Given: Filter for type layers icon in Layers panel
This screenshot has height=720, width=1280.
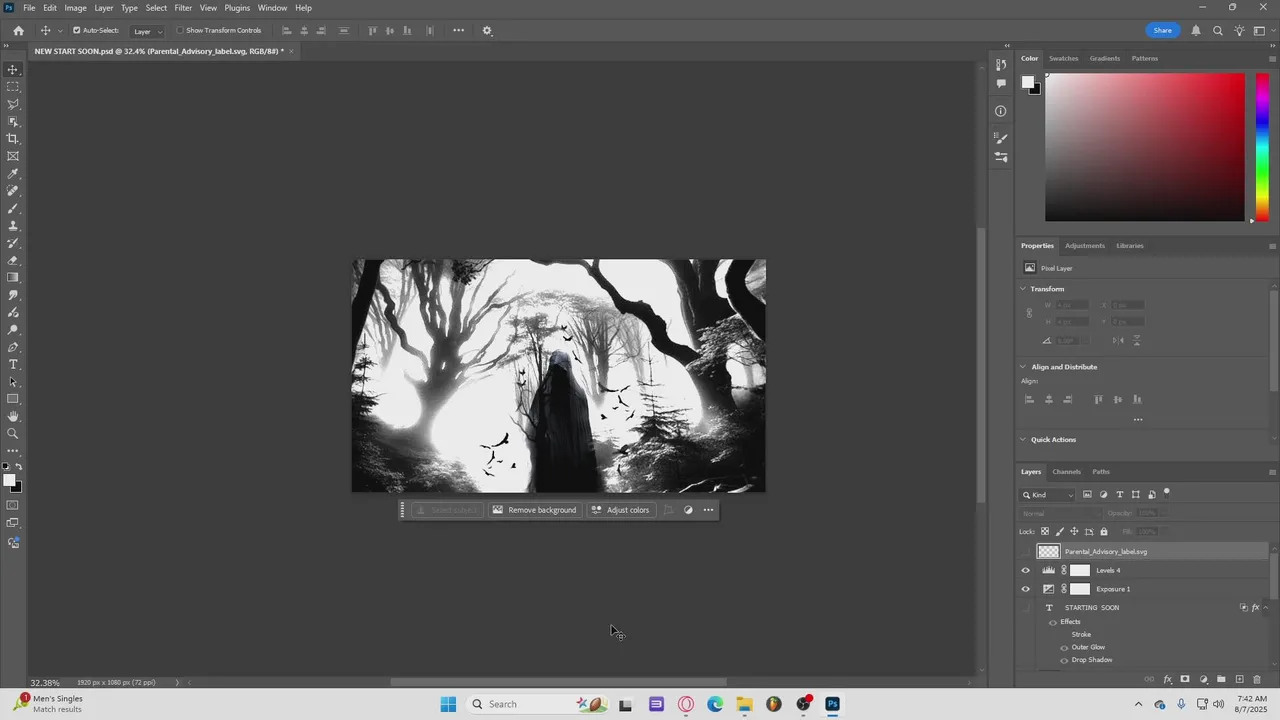Looking at the screenshot, I should [x=1120, y=494].
